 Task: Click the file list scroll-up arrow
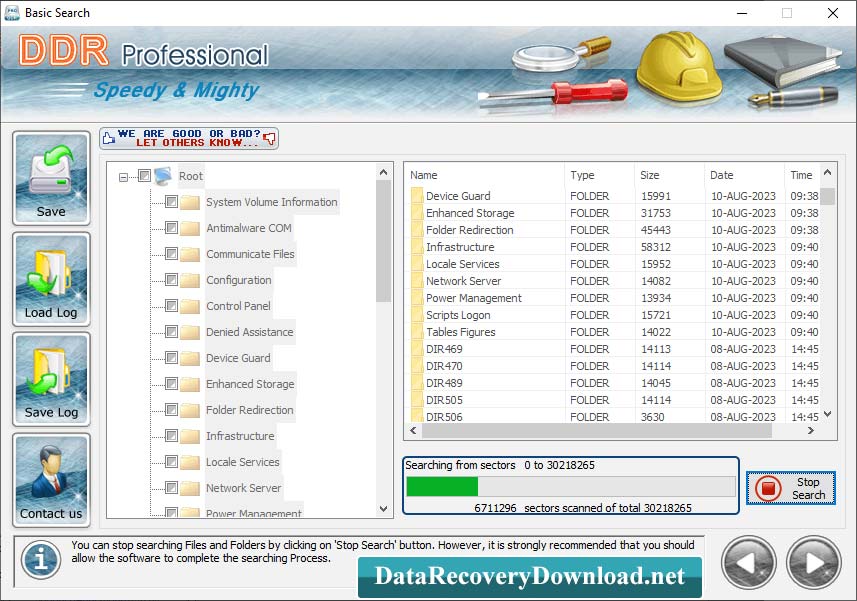827,173
